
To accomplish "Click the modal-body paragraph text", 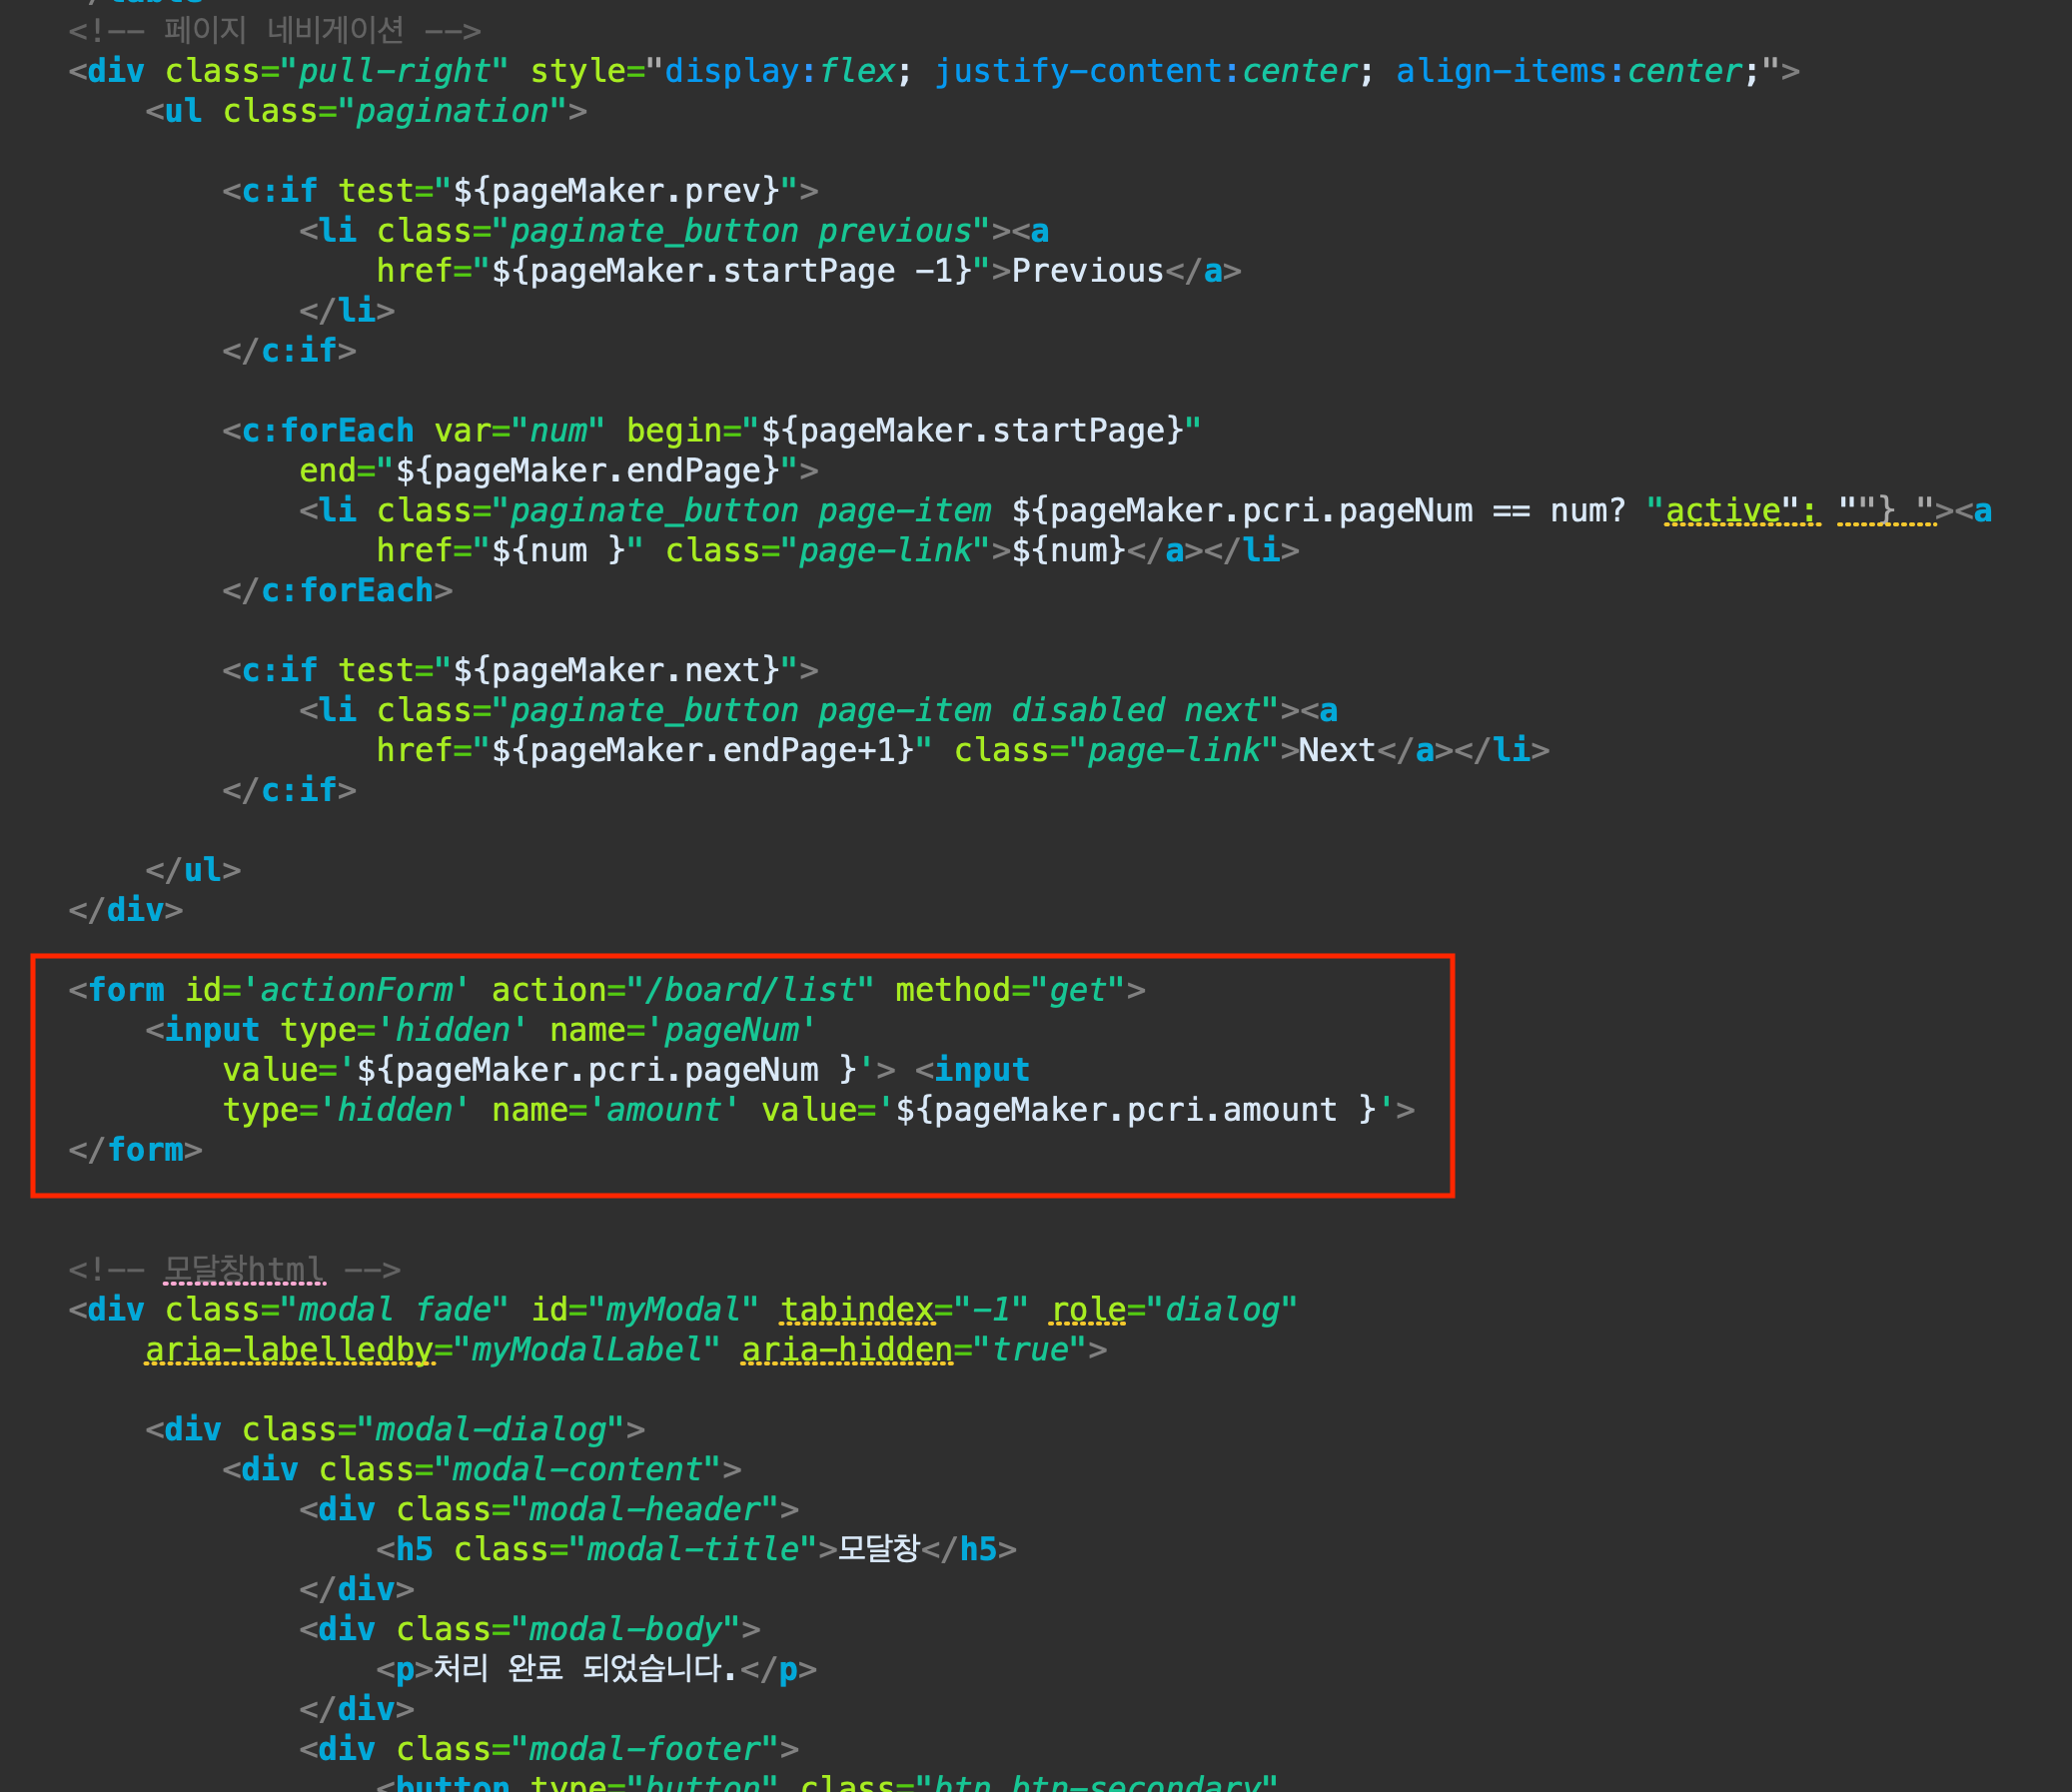I will pos(585,1669).
